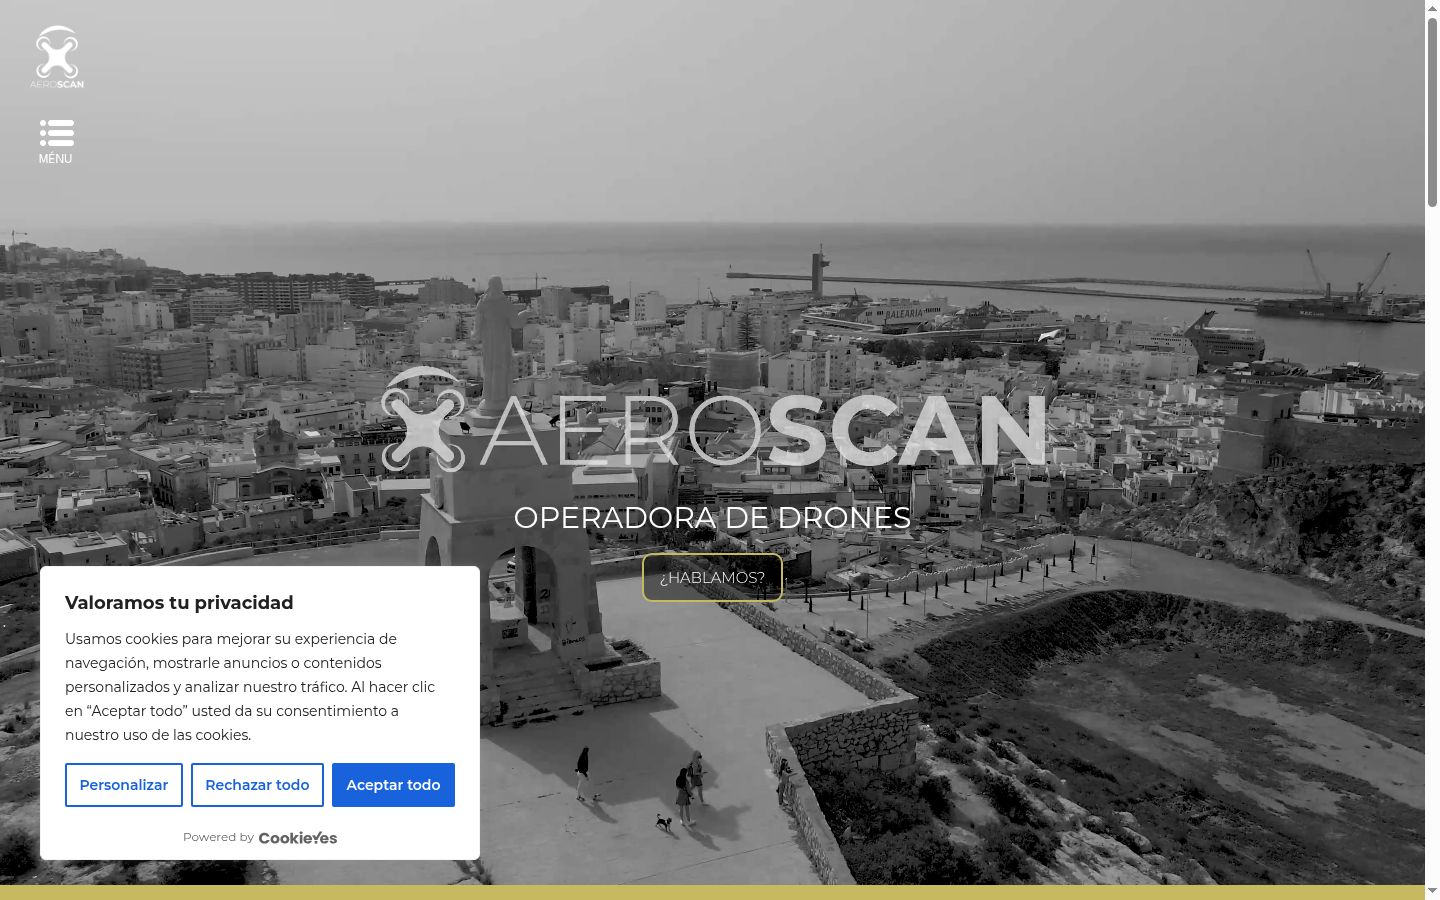Screen dimensions: 1440x900
Task: Click Personalizar in cookie banner
Action: [124, 785]
